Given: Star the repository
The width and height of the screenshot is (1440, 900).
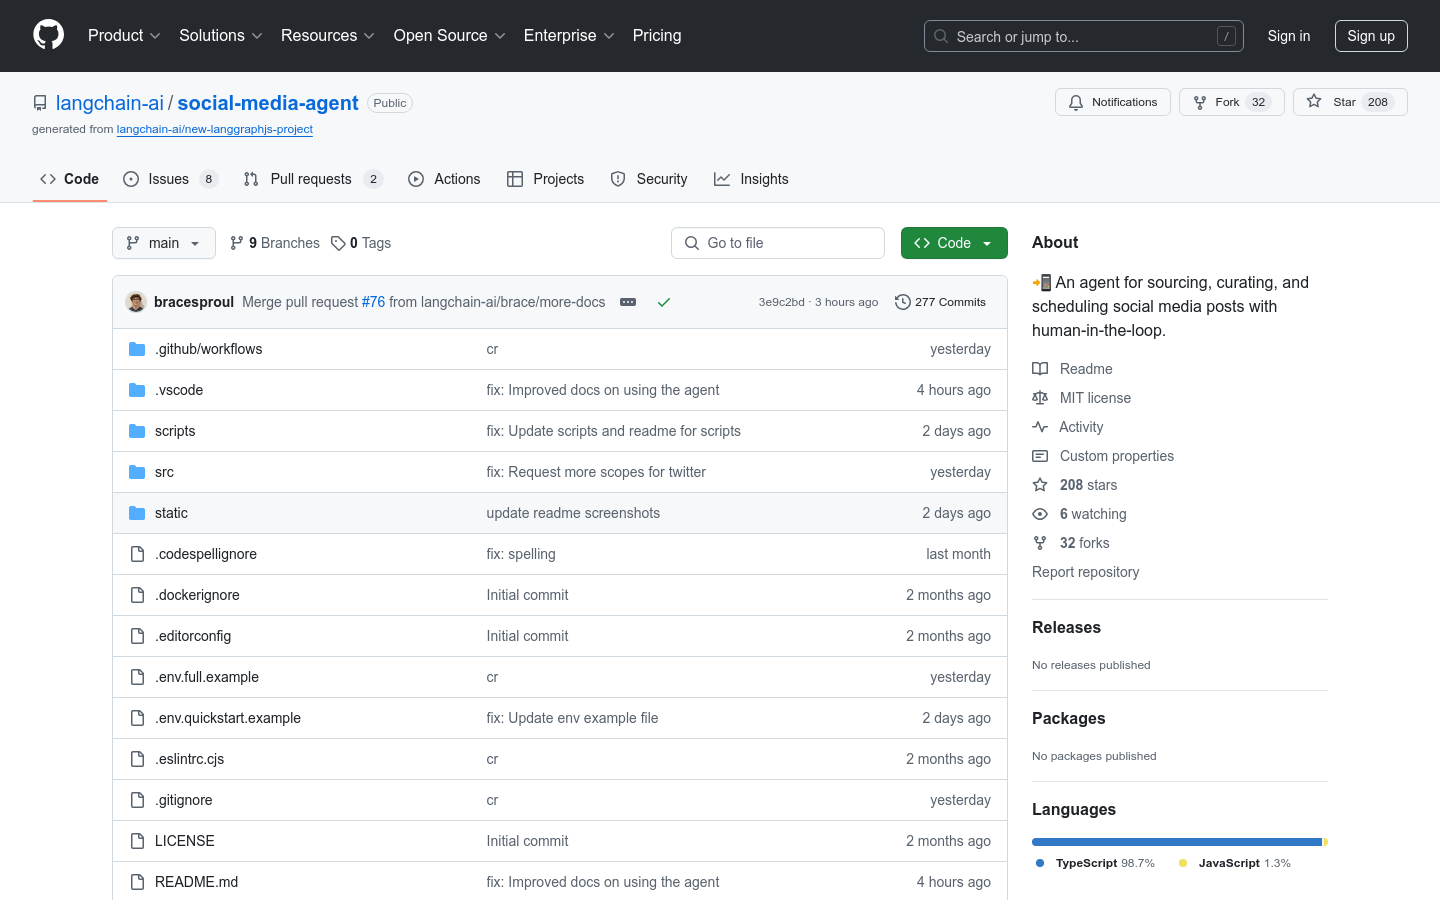Looking at the screenshot, I should (1350, 102).
